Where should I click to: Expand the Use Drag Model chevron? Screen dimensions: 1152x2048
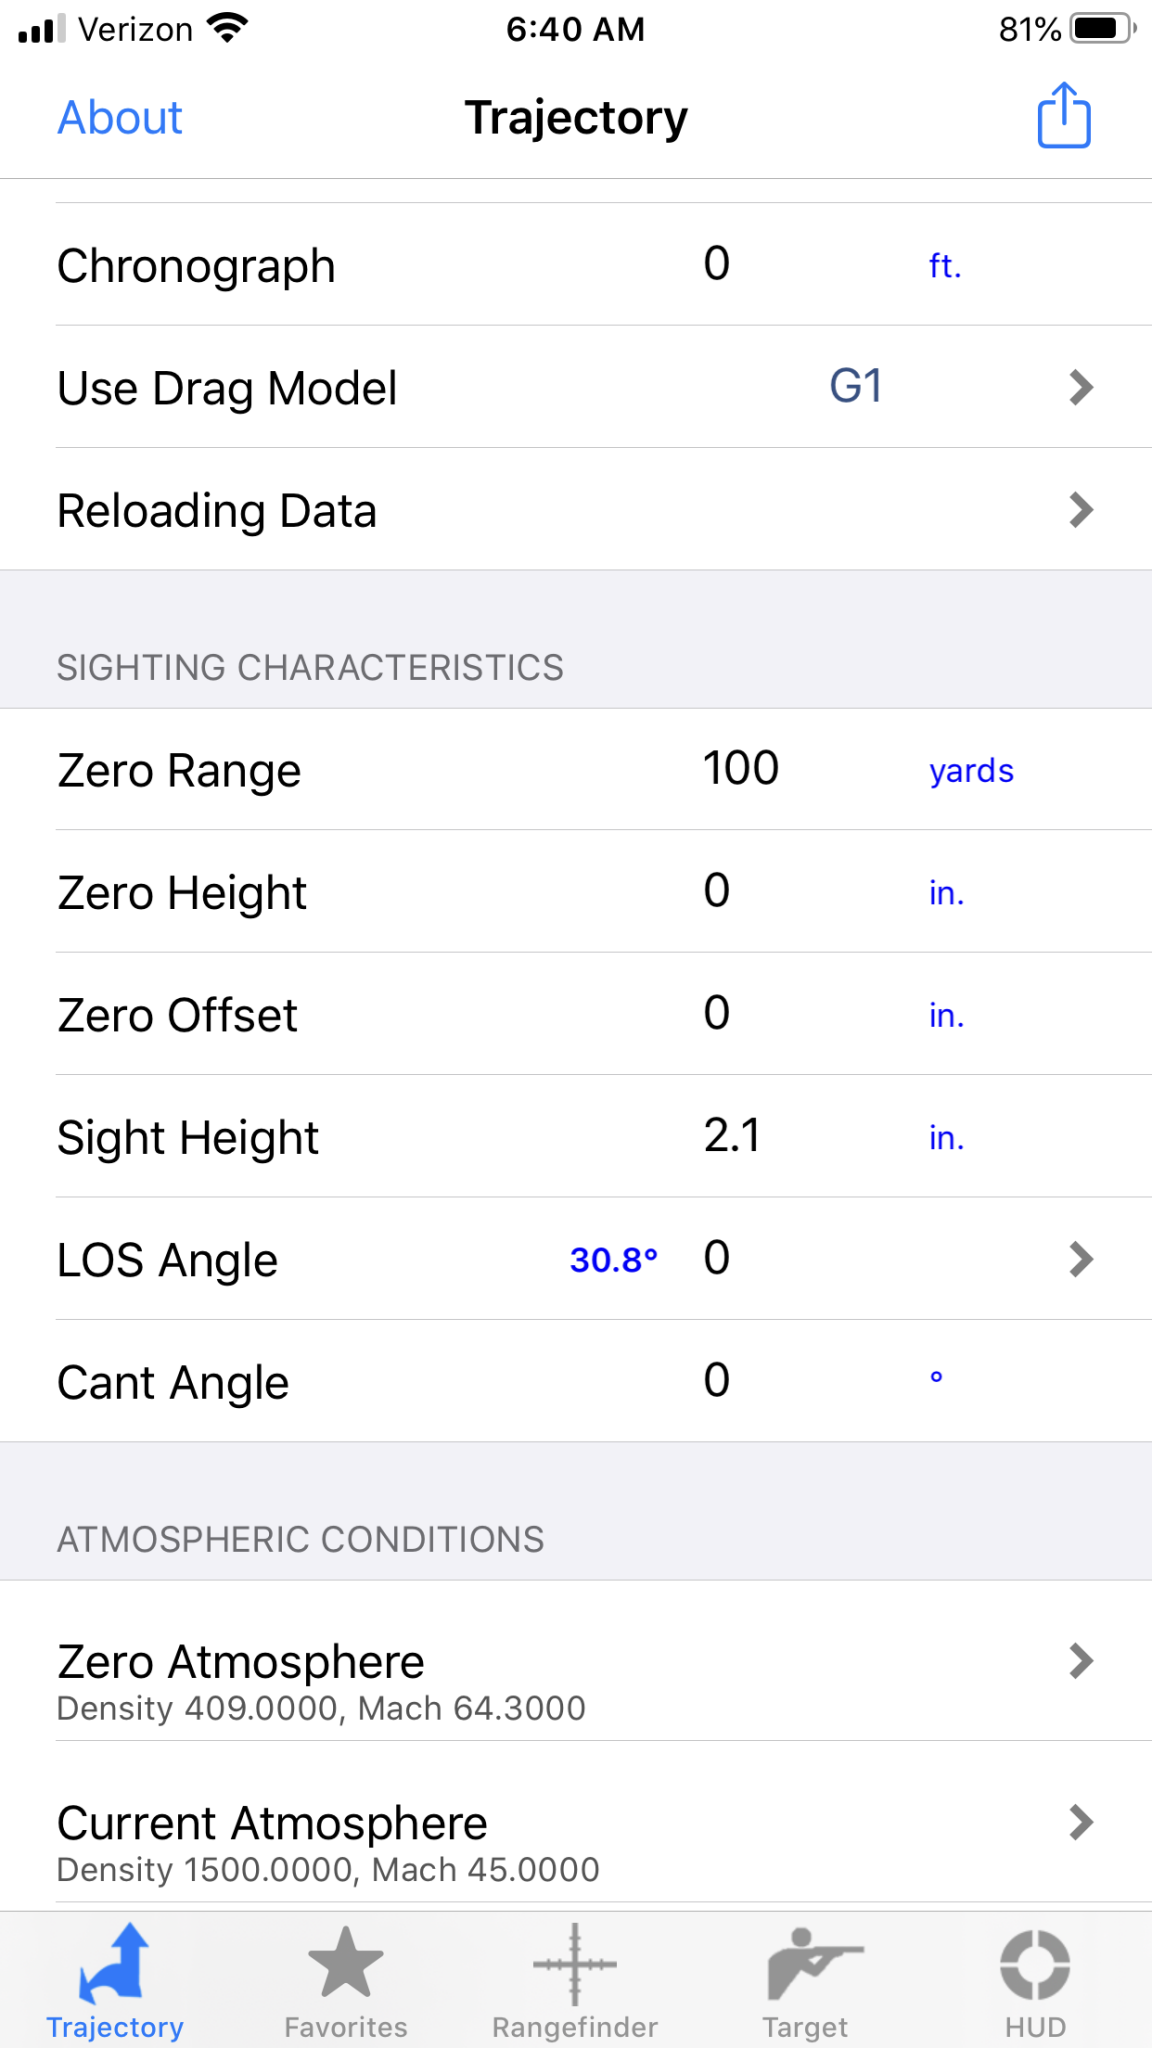click(1080, 387)
